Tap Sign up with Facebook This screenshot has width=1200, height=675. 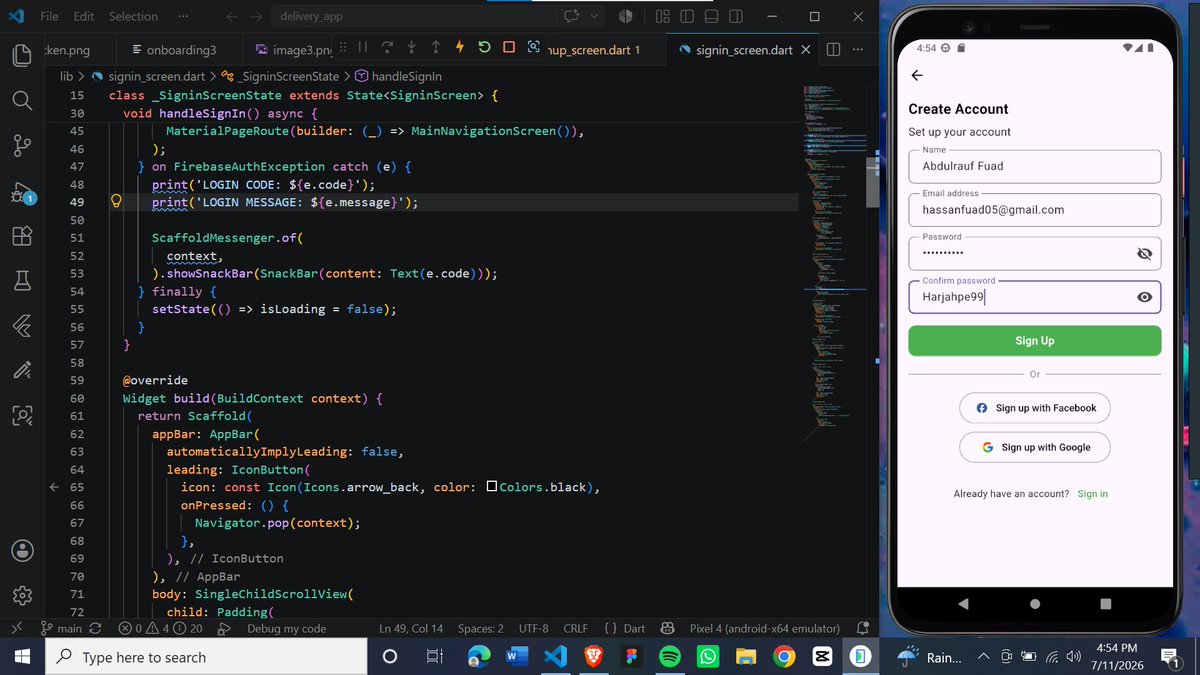[x=1034, y=408]
